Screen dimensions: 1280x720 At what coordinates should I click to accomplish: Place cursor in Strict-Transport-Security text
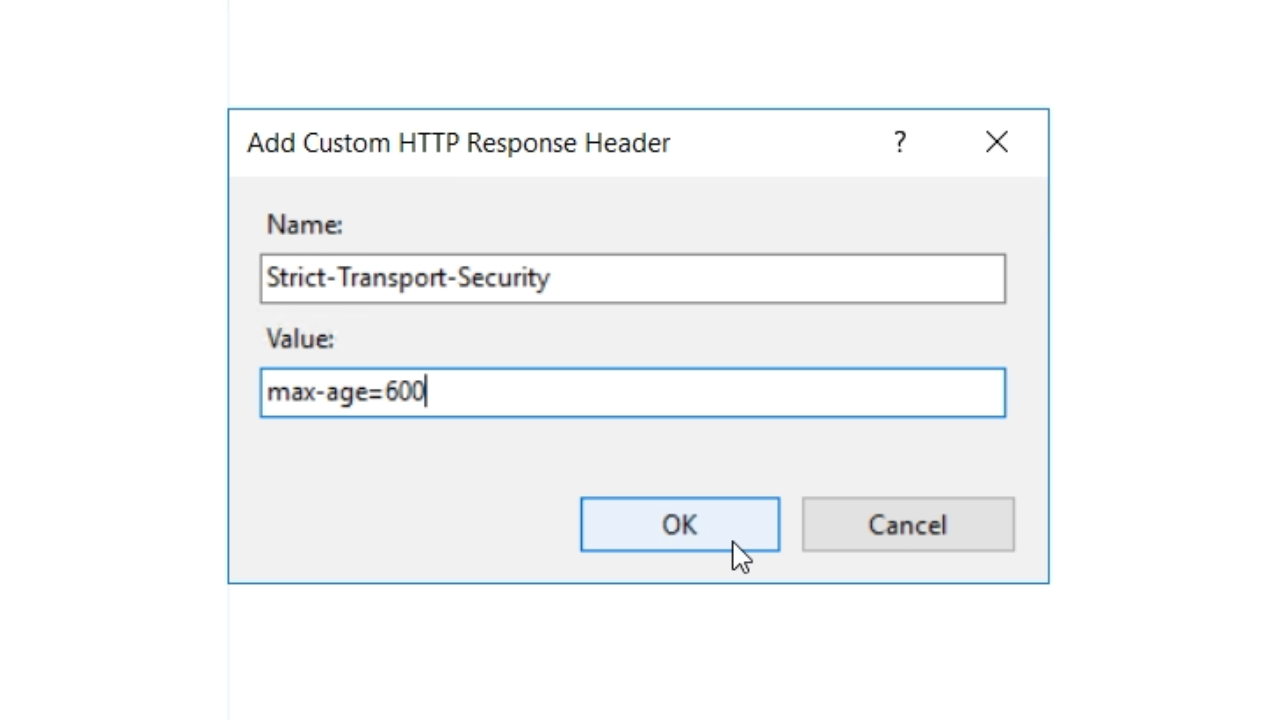408,278
